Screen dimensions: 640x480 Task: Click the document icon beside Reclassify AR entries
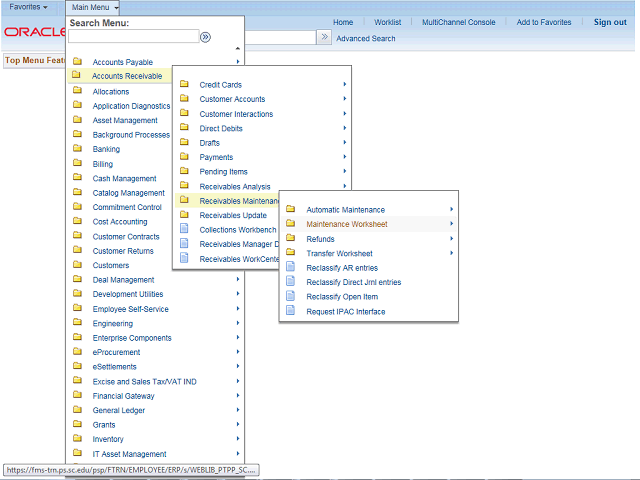point(291,268)
